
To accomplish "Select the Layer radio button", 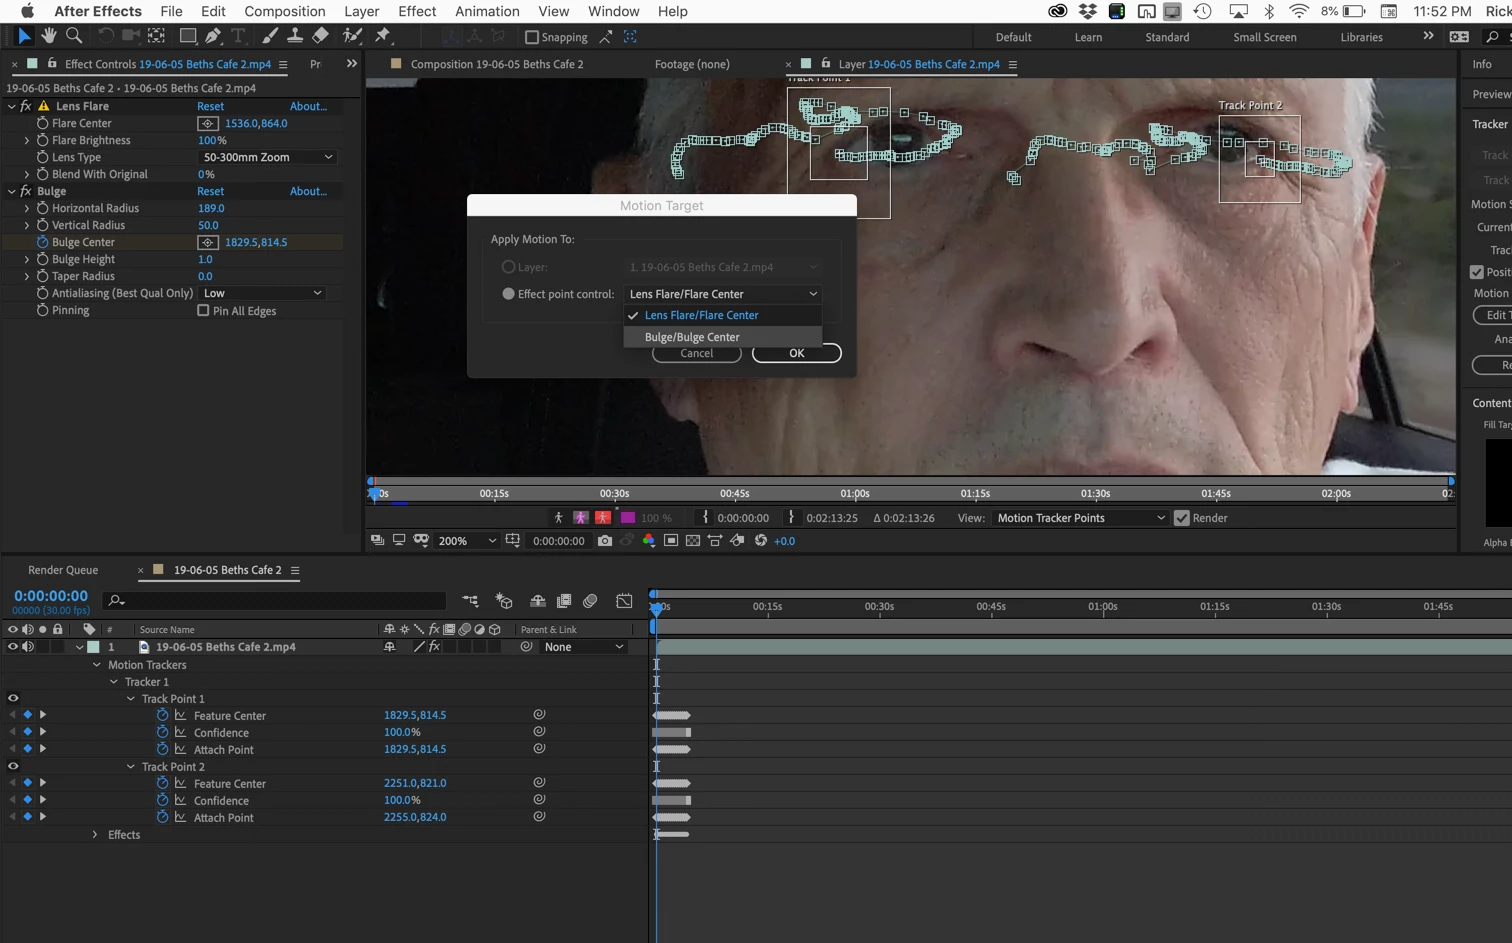I will [508, 267].
